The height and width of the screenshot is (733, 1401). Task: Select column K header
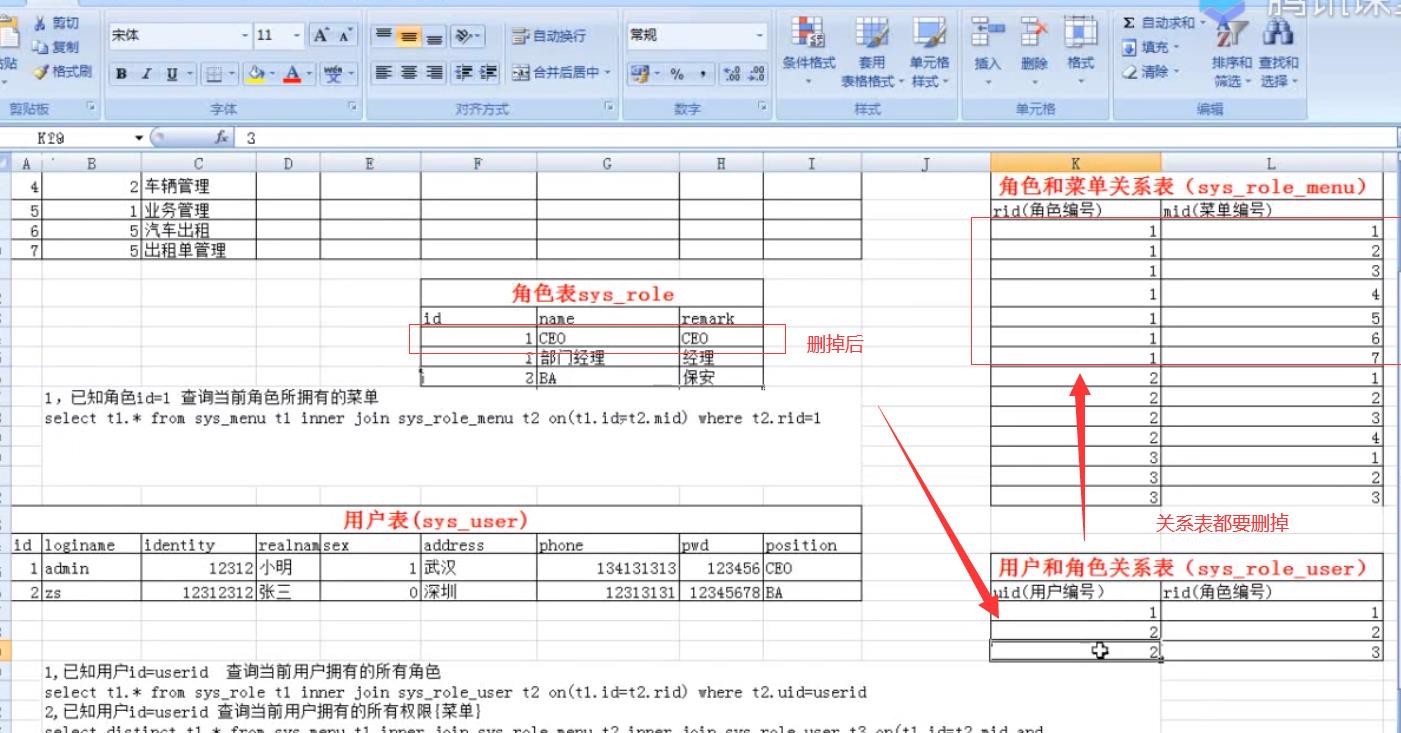pyautogui.click(x=1076, y=161)
